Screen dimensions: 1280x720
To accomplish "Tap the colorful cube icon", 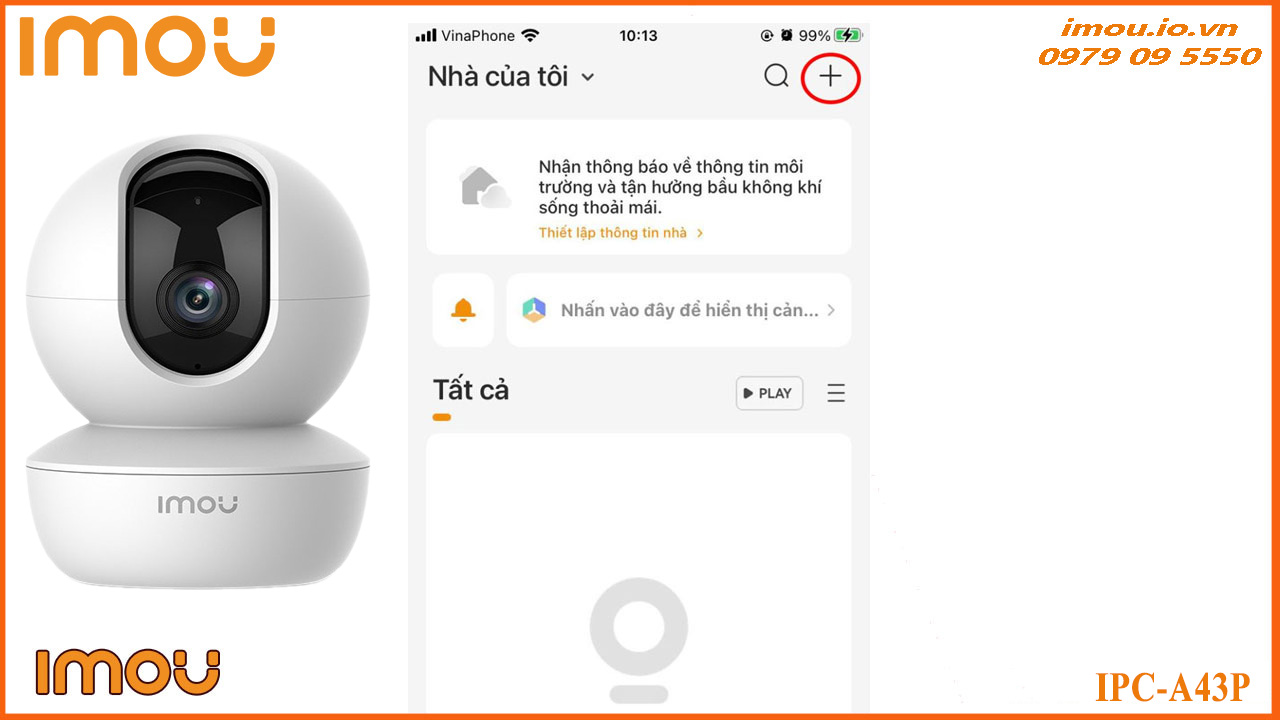I will pos(534,310).
